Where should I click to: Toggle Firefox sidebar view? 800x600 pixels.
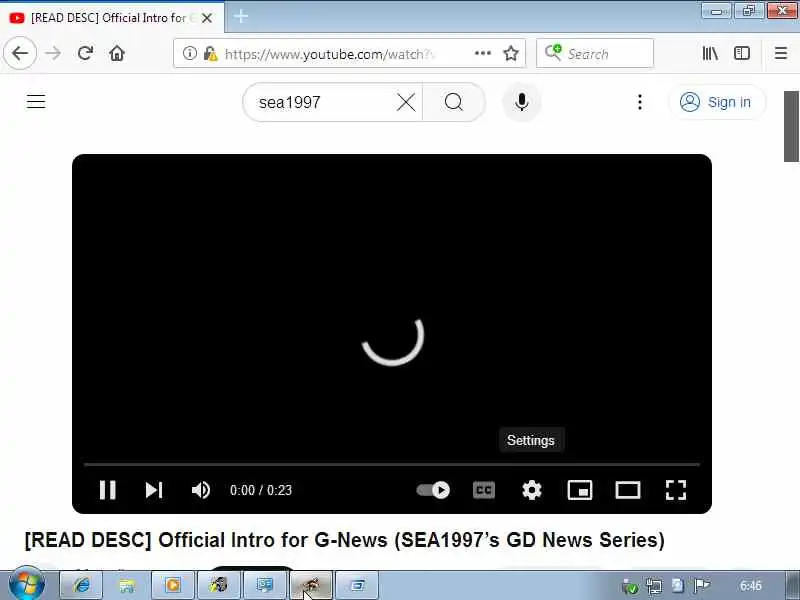742,53
